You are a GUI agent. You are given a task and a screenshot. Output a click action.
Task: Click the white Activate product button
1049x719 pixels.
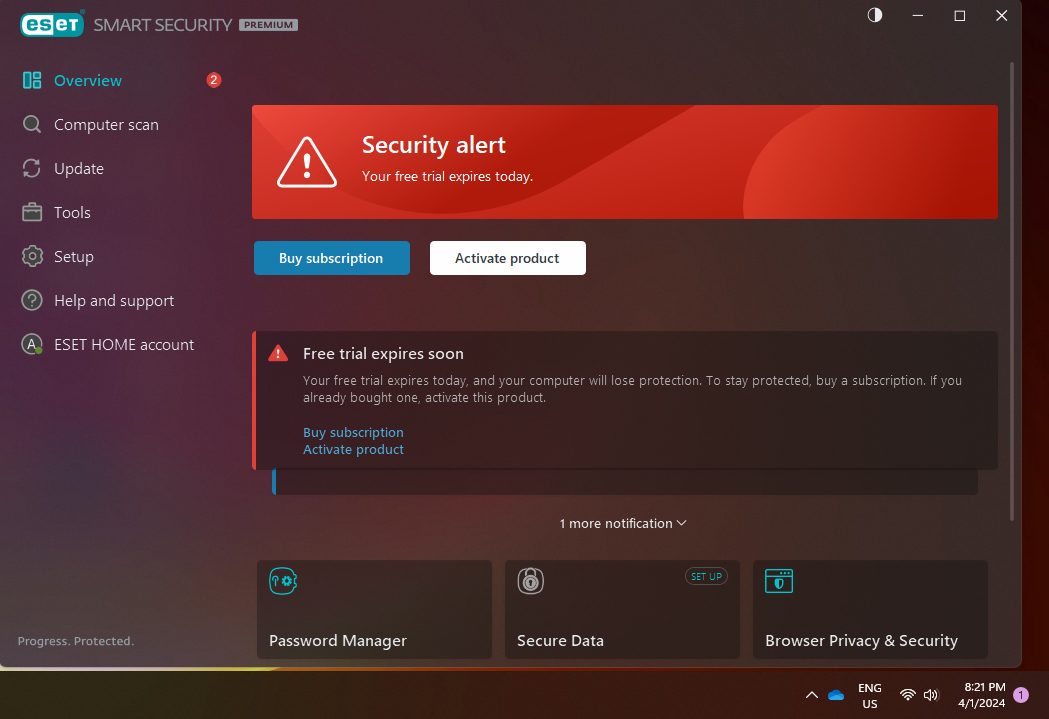point(508,258)
